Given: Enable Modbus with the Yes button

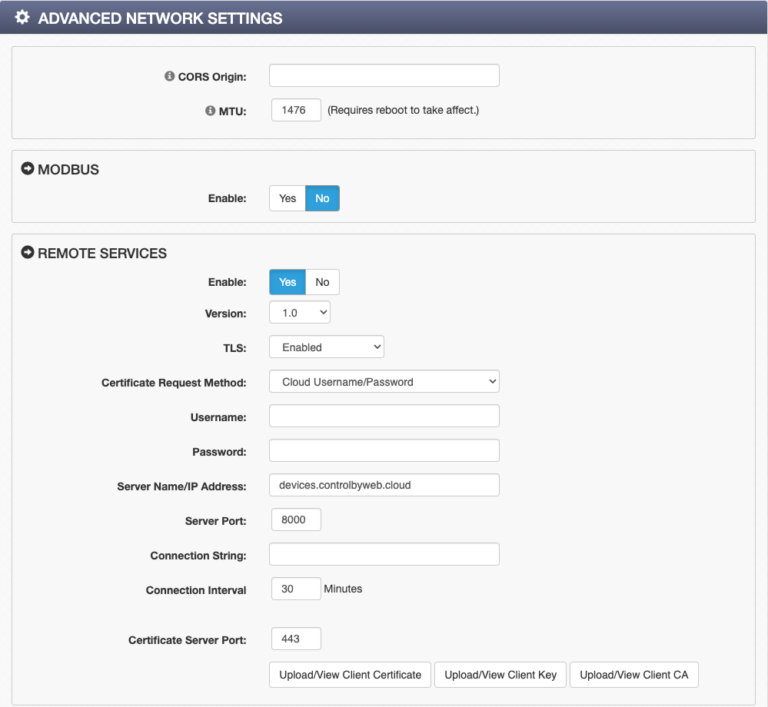Looking at the screenshot, I should point(287,198).
